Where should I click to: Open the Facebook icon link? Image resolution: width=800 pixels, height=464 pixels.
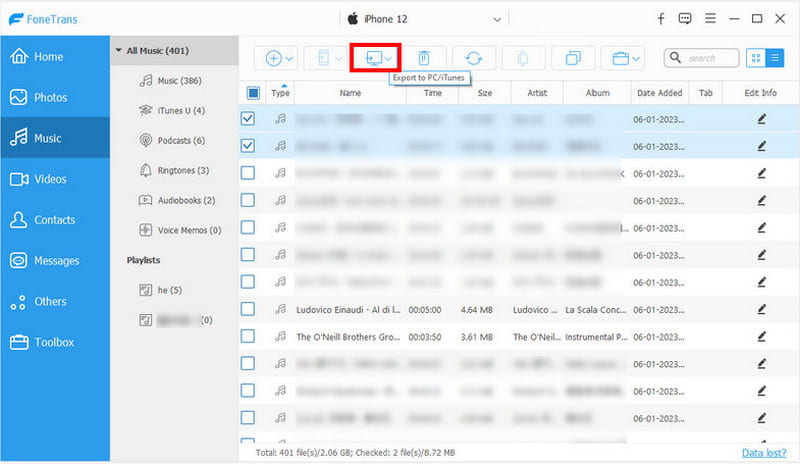tap(660, 19)
